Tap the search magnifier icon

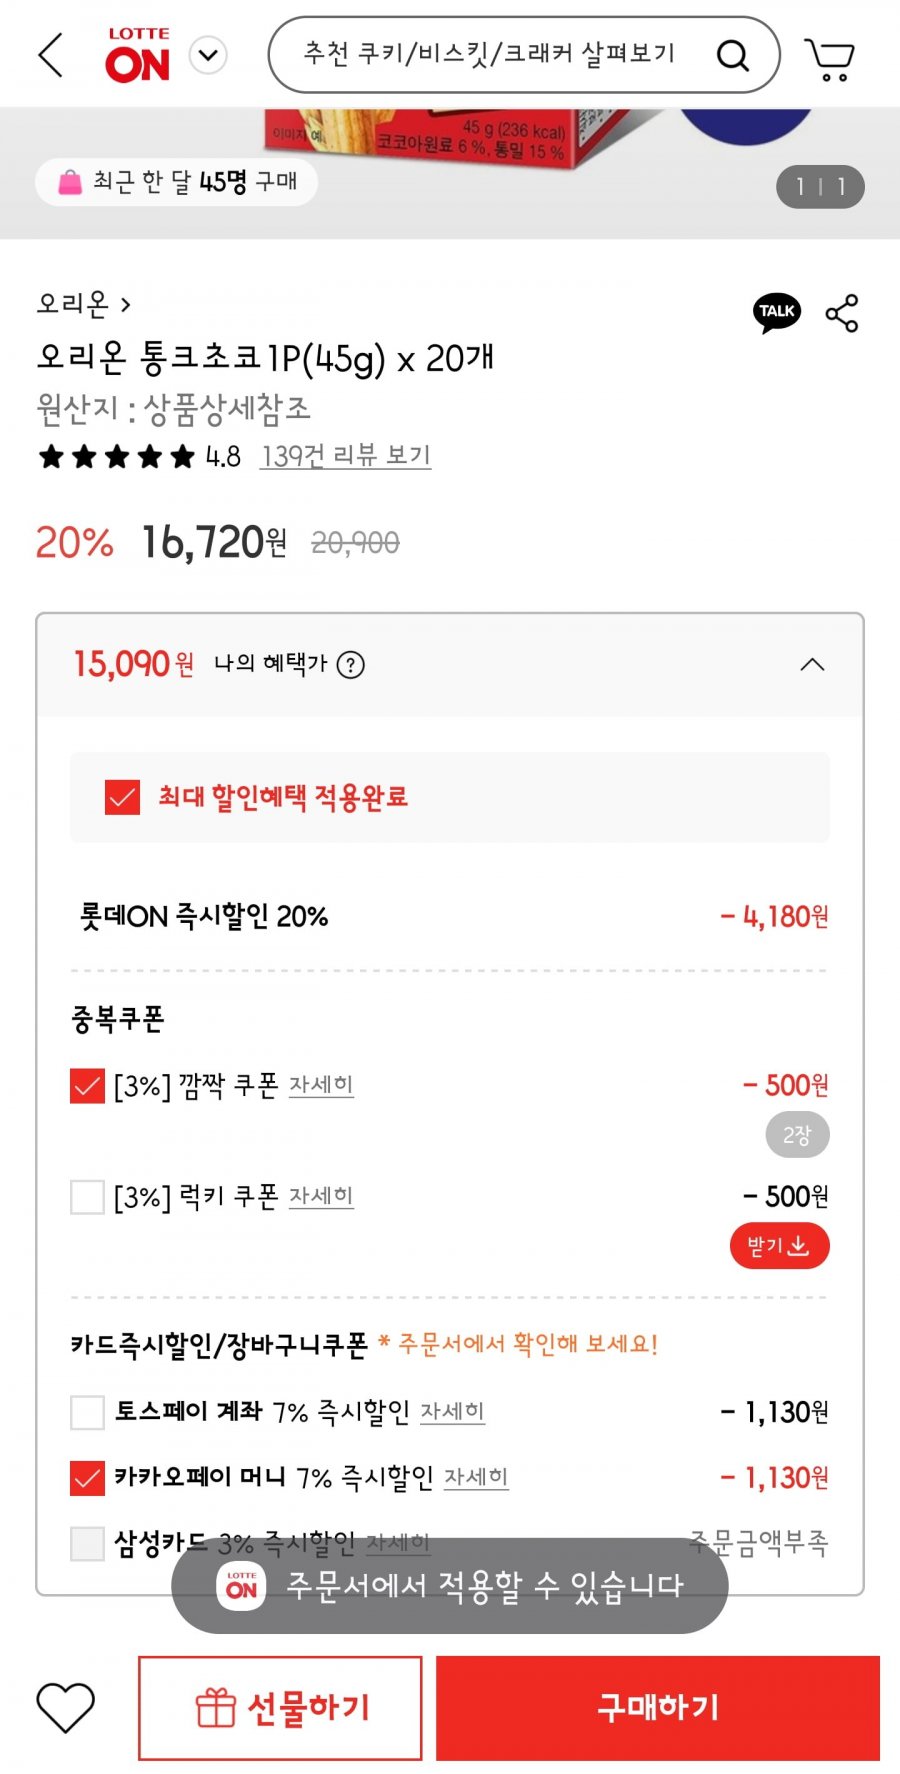pos(732,55)
